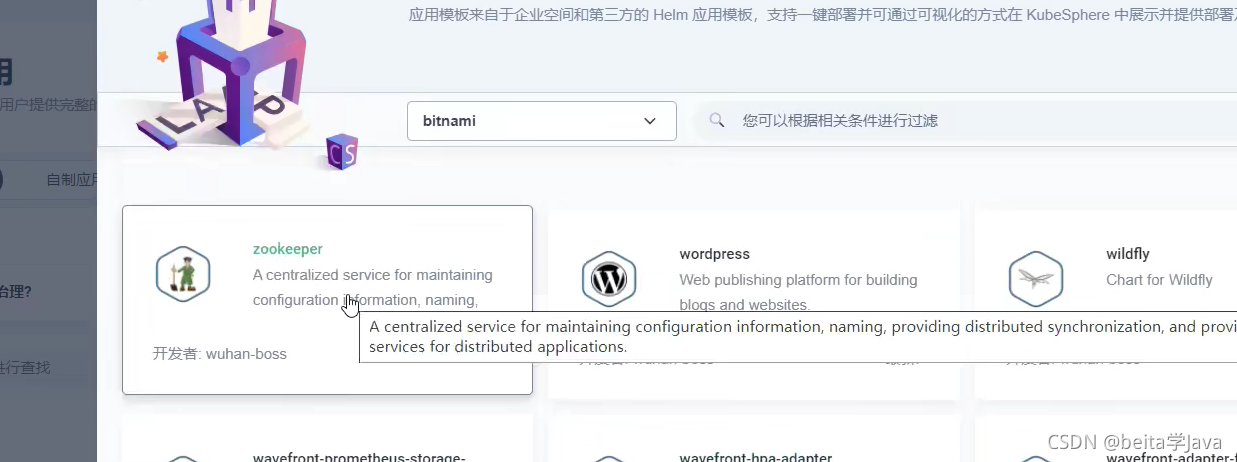1237x462 pixels.
Task: Click the WordPress logo icon
Action: tap(609, 279)
